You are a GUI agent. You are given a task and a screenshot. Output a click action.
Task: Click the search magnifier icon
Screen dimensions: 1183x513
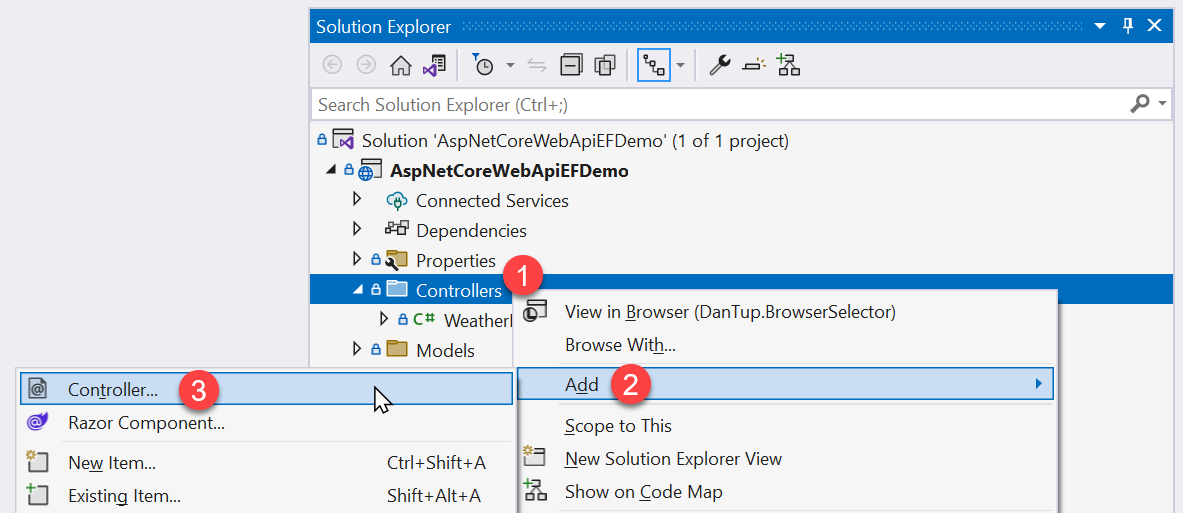tap(1139, 104)
